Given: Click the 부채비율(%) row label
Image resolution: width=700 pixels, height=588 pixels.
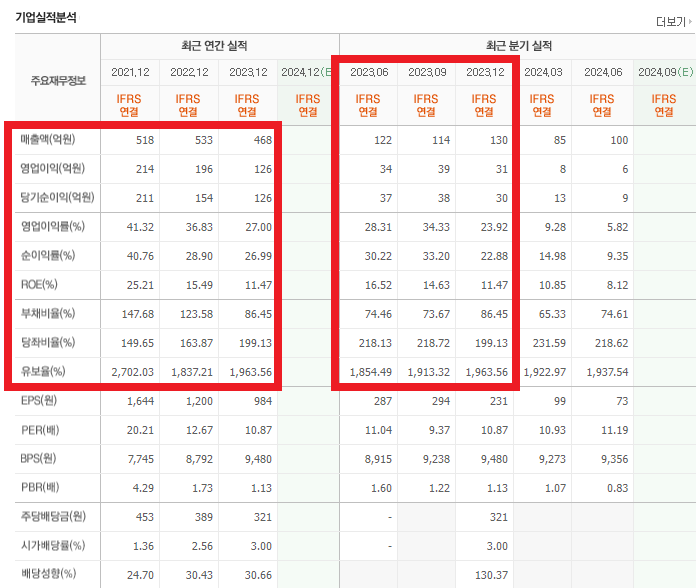Looking at the screenshot, I should pos(48,313).
